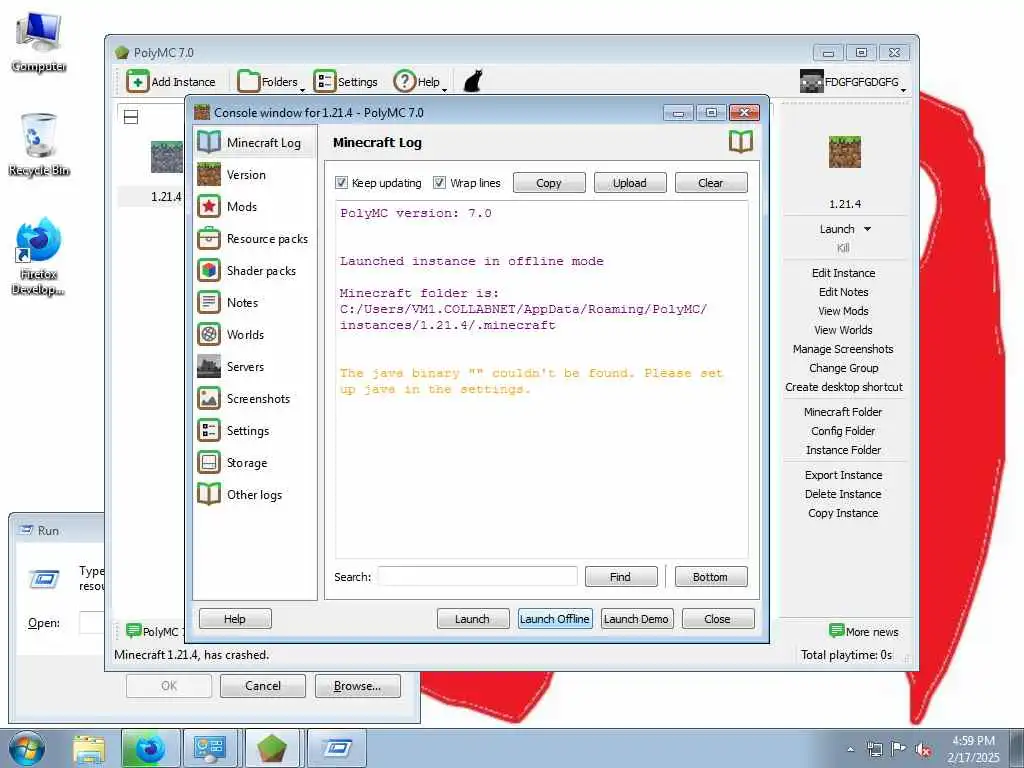Click Launch Offline button
1024x768 pixels.
pyautogui.click(x=555, y=618)
